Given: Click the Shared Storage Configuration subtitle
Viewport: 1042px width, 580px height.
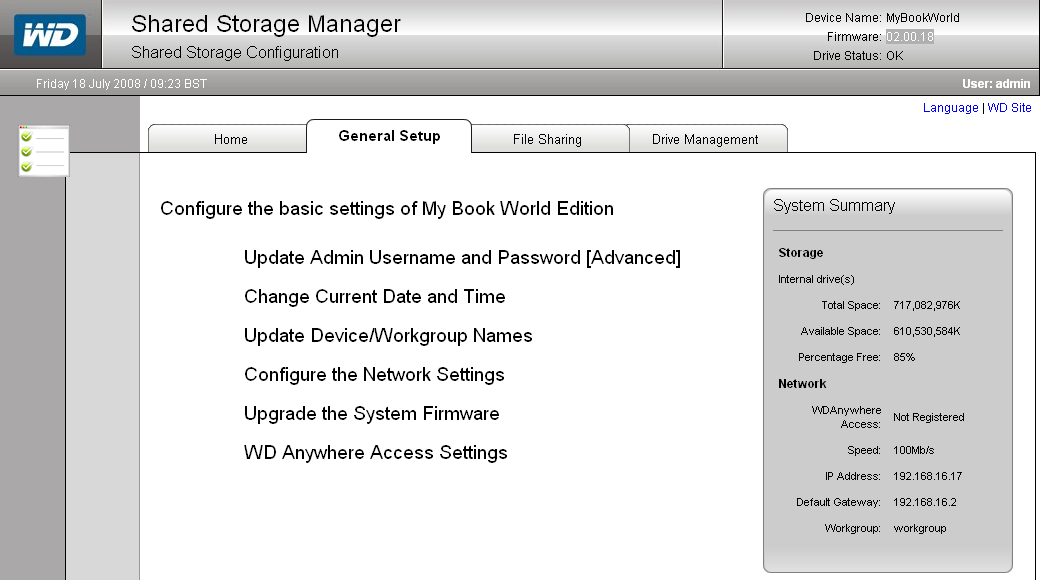Looking at the screenshot, I should point(235,52).
